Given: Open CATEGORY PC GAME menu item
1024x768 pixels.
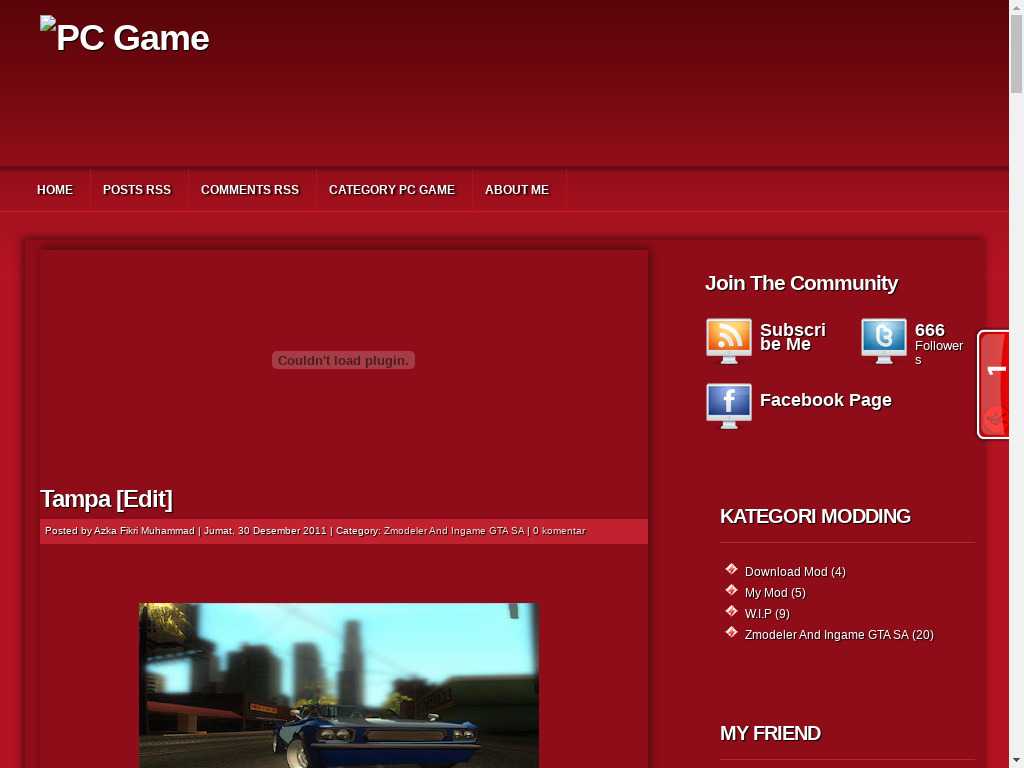Looking at the screenshot, I should [x=392, y=190].
